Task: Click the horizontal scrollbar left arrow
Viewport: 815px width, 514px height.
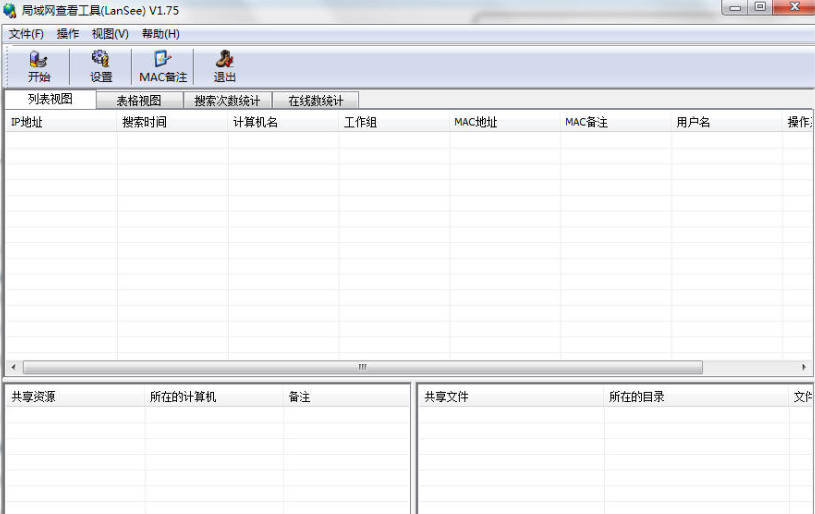Action: click(x=13, y=367)
